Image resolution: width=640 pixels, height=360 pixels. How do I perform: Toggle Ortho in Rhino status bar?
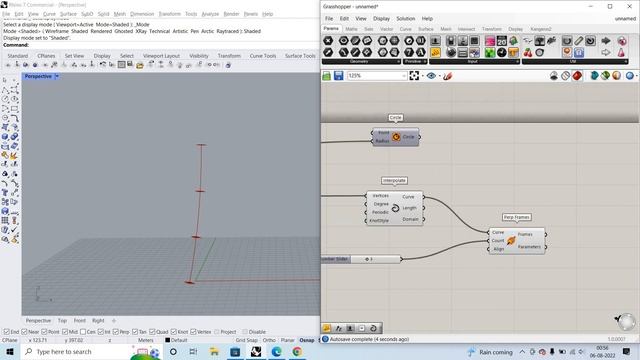269,340
